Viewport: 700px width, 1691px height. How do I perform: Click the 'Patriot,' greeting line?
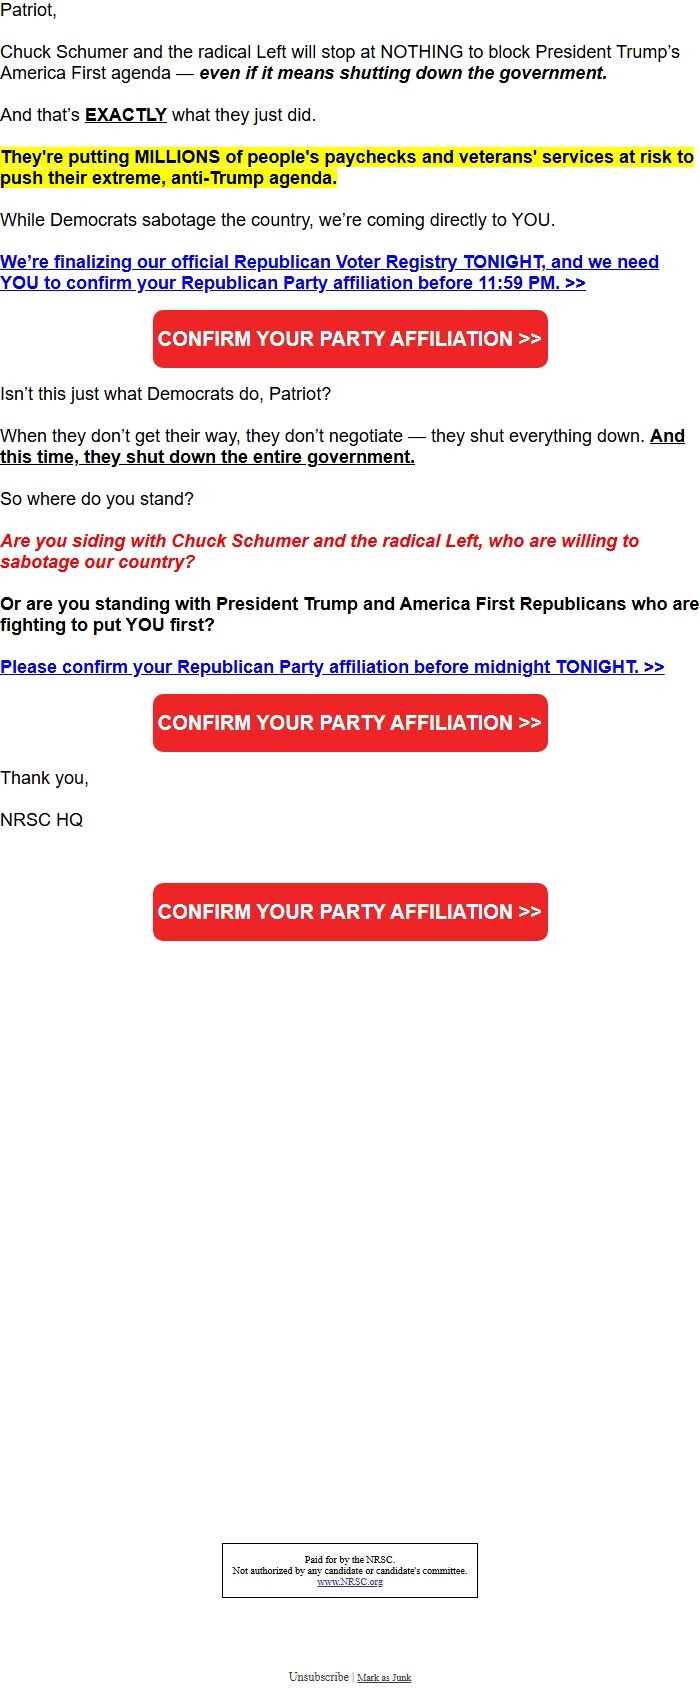pos(29,10)
